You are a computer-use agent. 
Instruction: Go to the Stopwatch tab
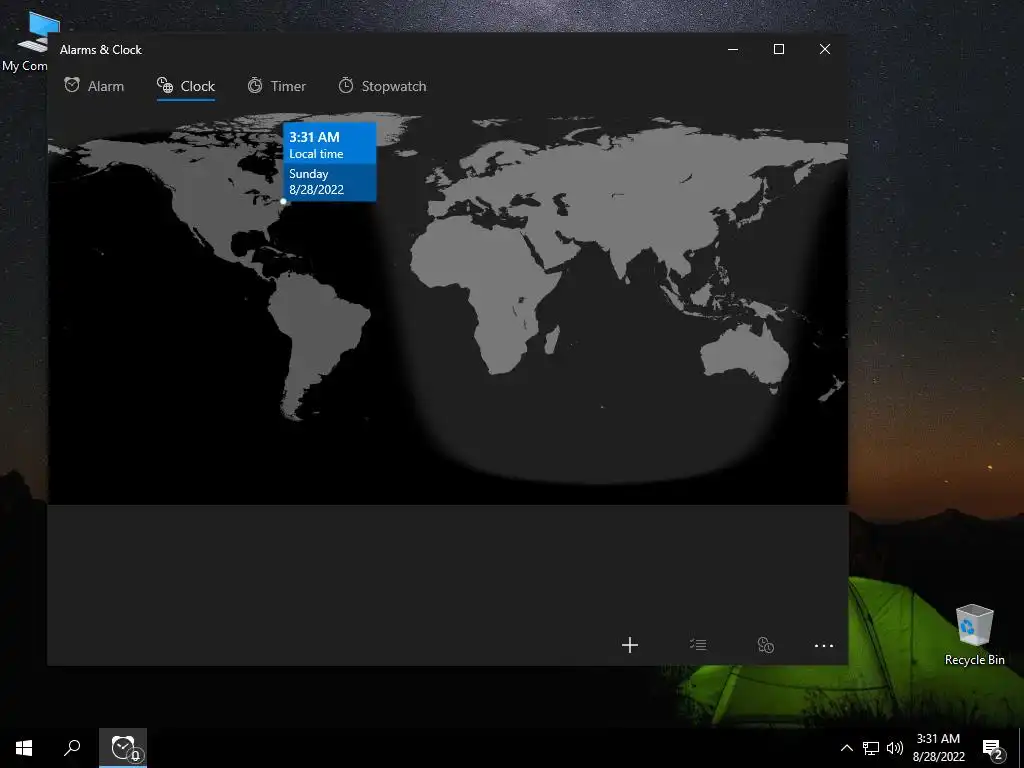[x=383, y=86]
